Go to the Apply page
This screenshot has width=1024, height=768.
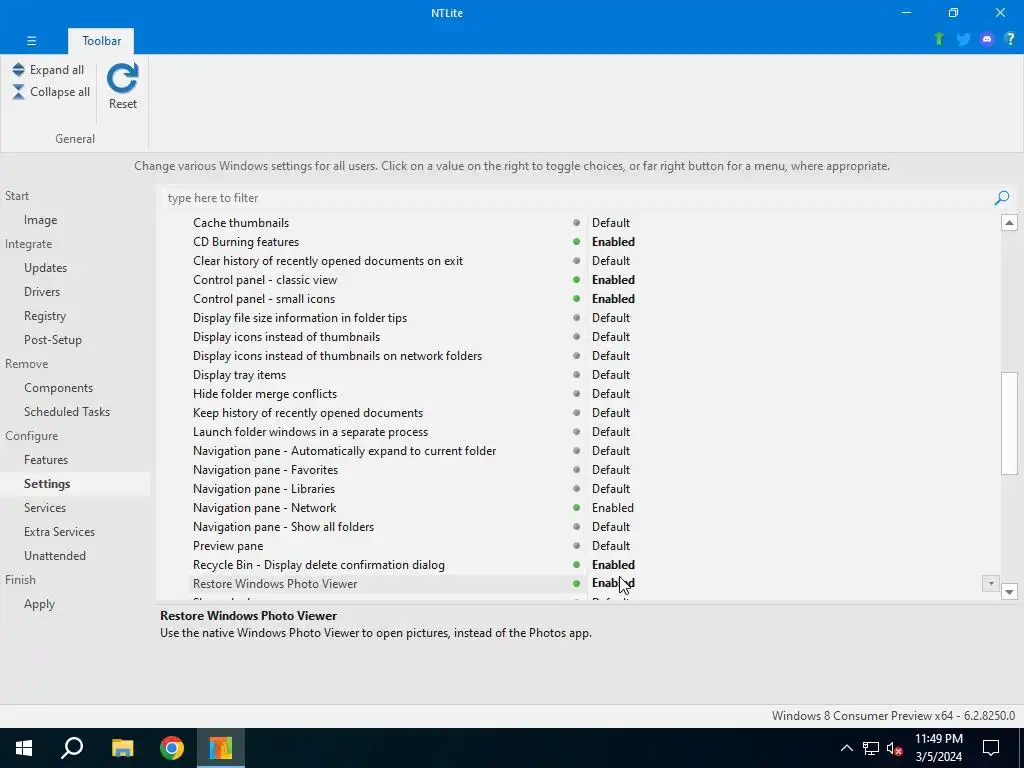(x=39, y=604)
